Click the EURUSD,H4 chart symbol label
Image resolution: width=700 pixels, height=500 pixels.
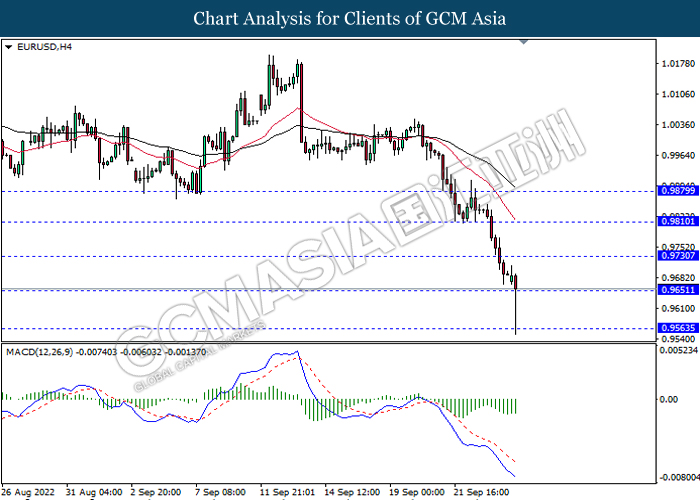coord(44,47)
